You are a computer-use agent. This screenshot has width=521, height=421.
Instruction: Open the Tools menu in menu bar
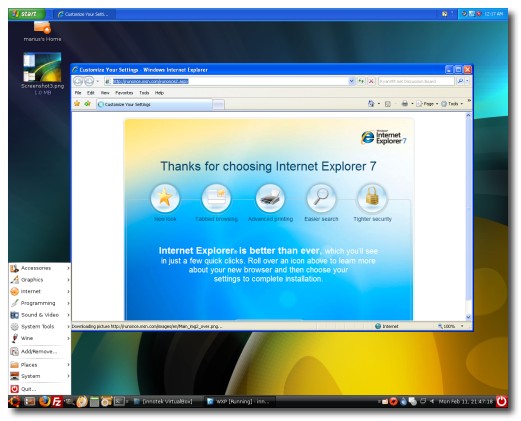click(144, 93)
